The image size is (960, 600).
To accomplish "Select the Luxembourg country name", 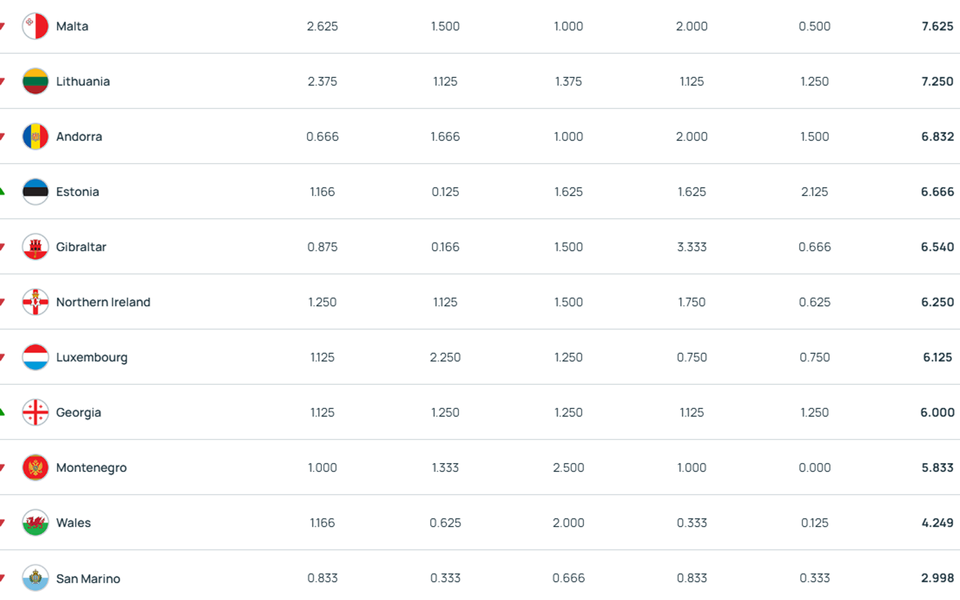I will coord(92,358).
